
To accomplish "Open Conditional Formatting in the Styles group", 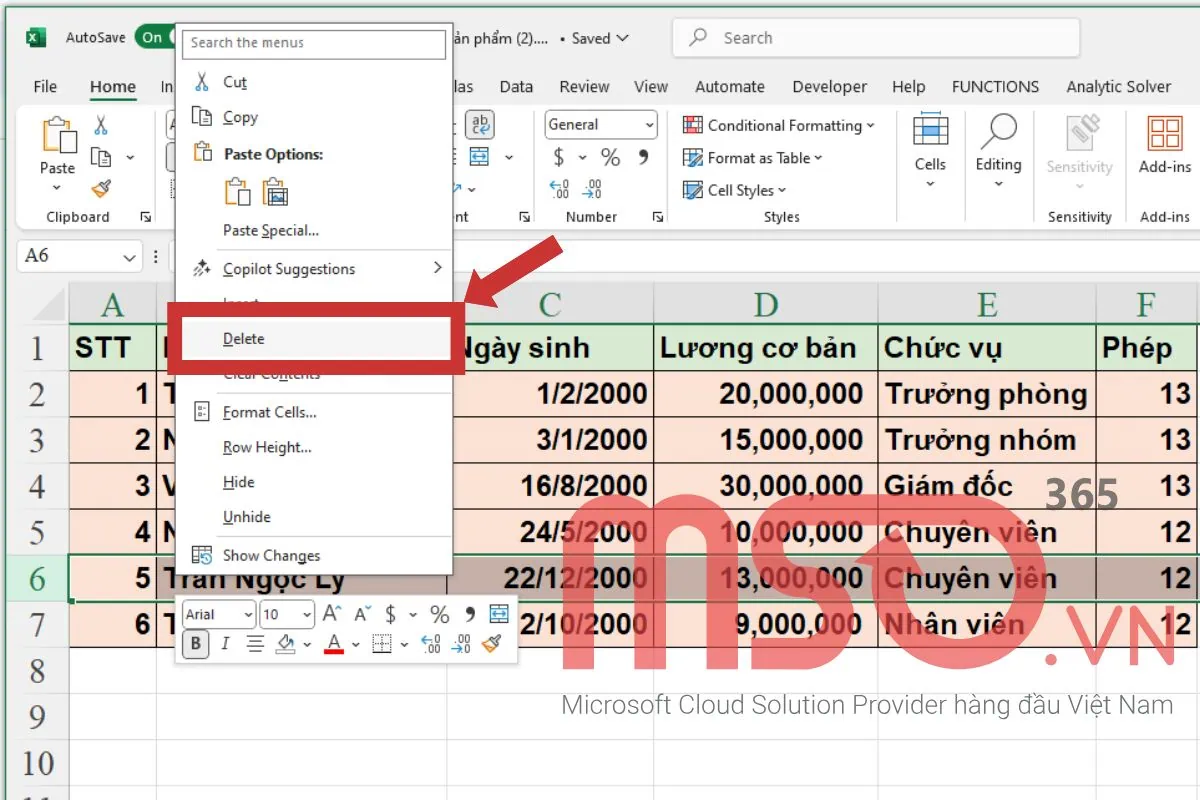I will pos(779,125).
